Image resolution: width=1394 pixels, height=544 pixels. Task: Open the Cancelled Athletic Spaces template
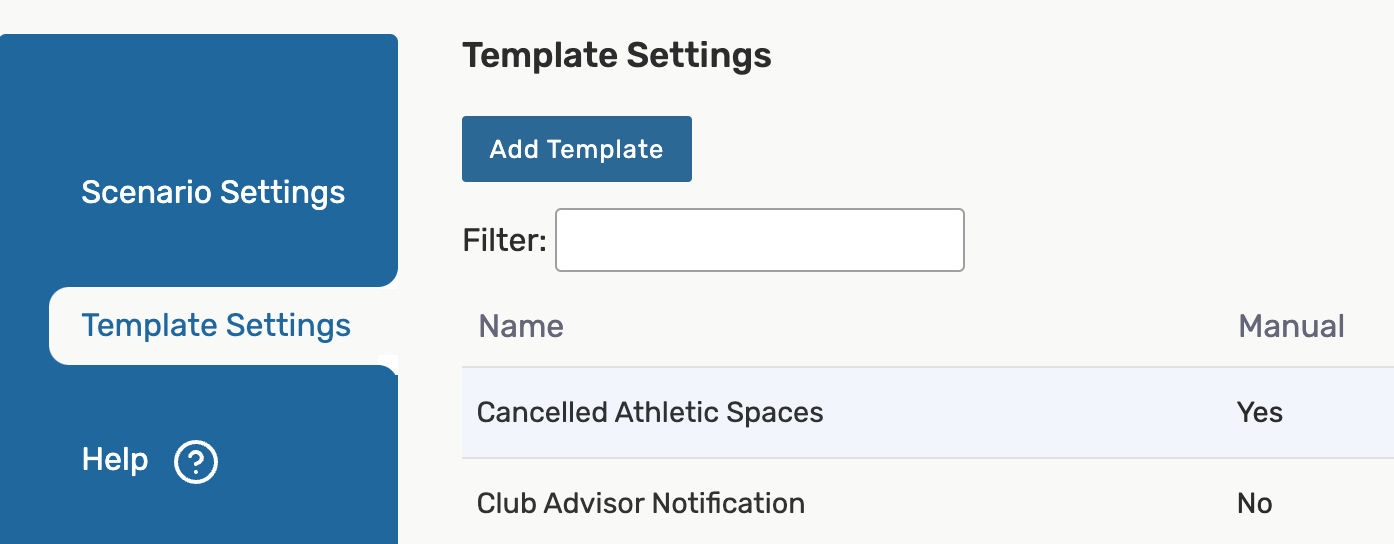point(650,412)
